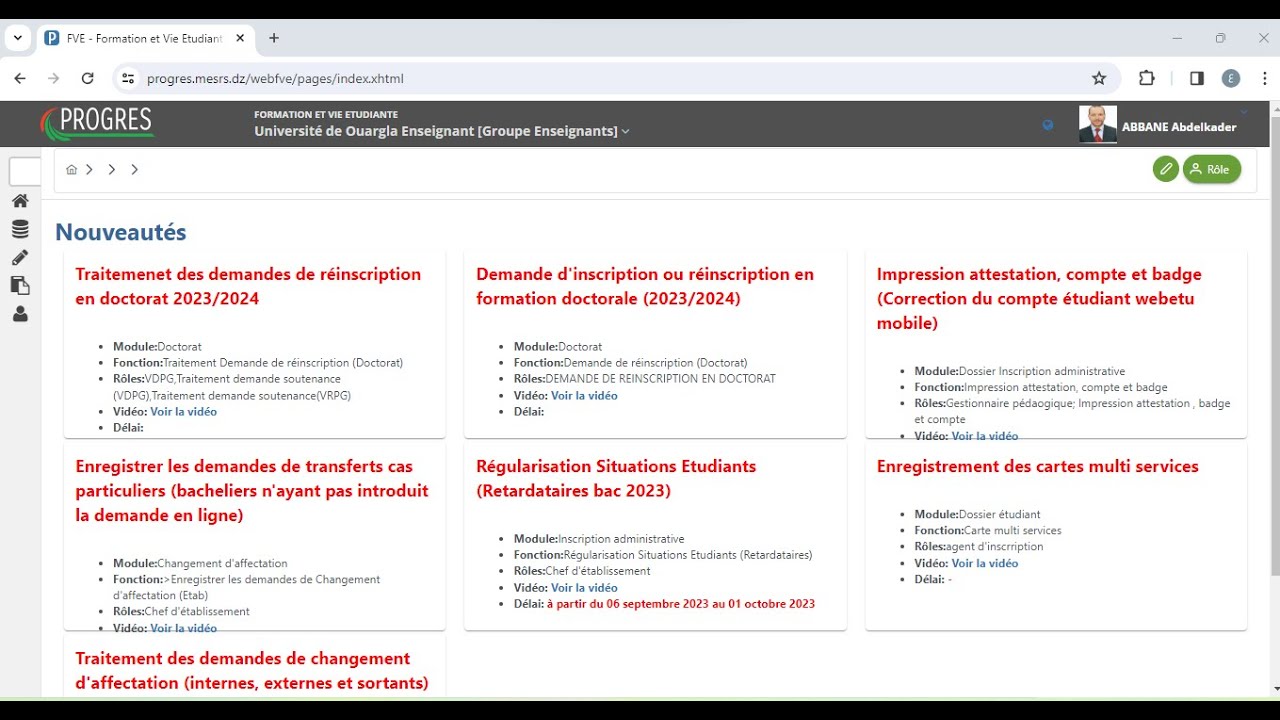
Task: Open the tab search dropdown arrow
Action: pyautogui.click(x=17, y=38)
